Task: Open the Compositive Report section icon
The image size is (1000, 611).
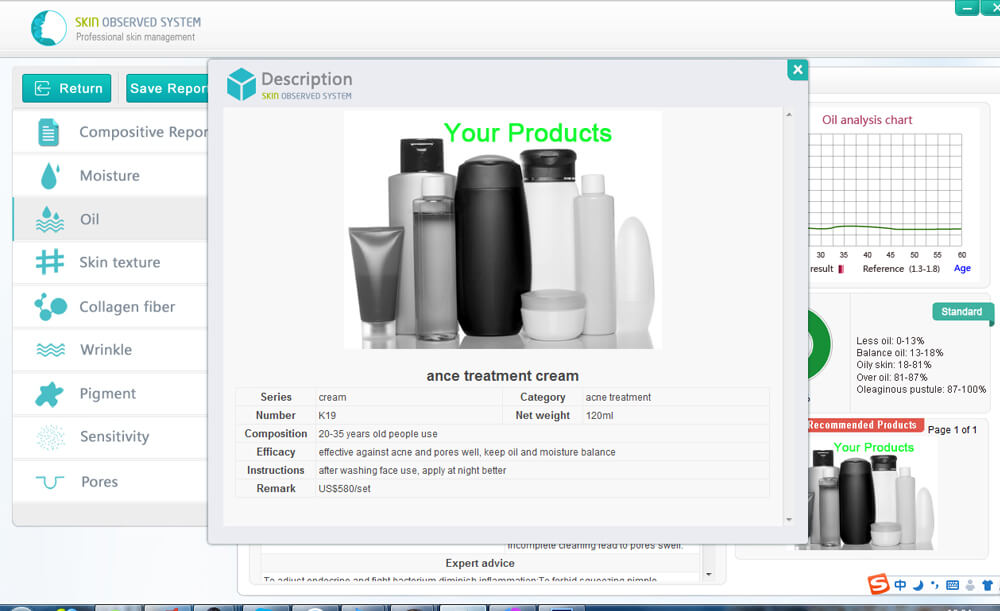Action: point(48,132)
